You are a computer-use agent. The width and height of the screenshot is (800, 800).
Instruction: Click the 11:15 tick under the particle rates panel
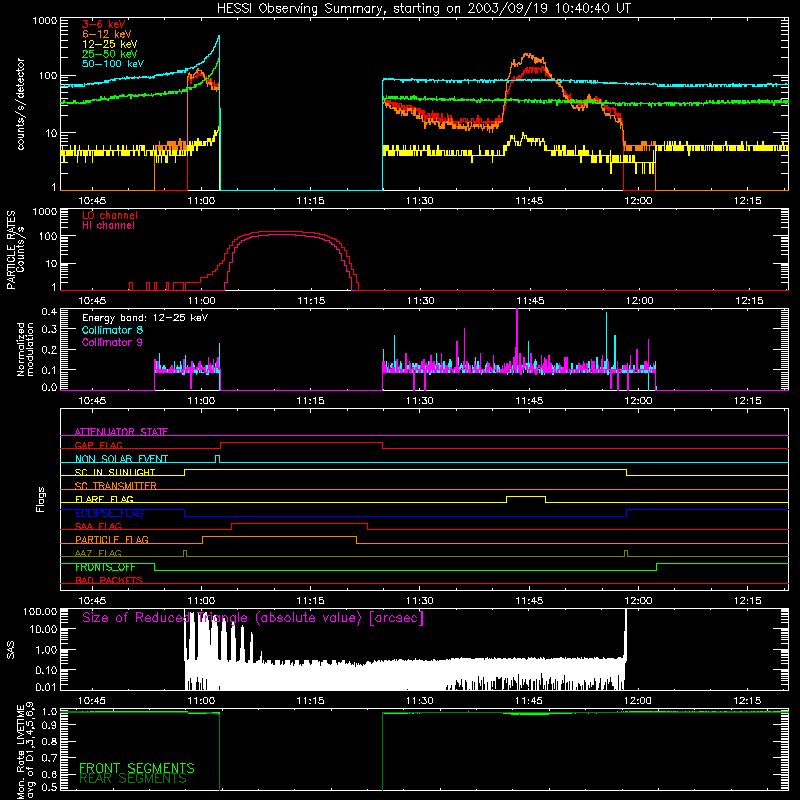(311, 301)
